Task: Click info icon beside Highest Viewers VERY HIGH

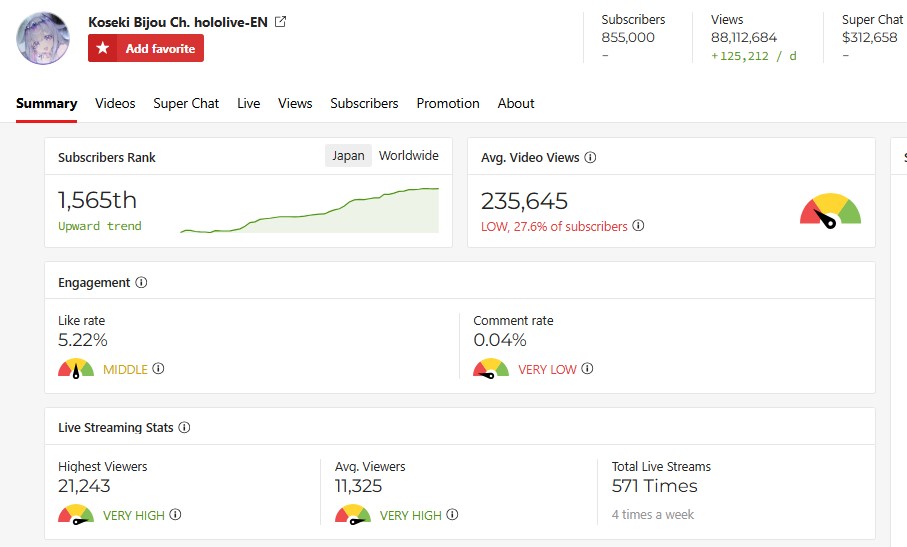Action: pos(175,514)
